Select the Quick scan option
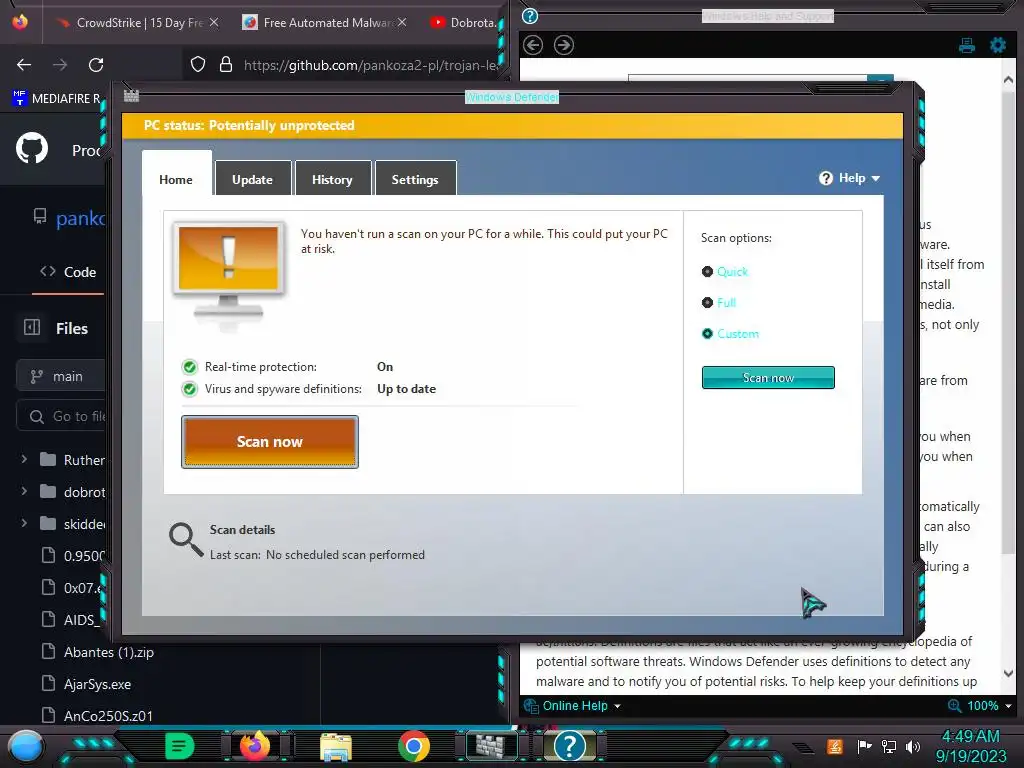 click(x=725, y=272)
